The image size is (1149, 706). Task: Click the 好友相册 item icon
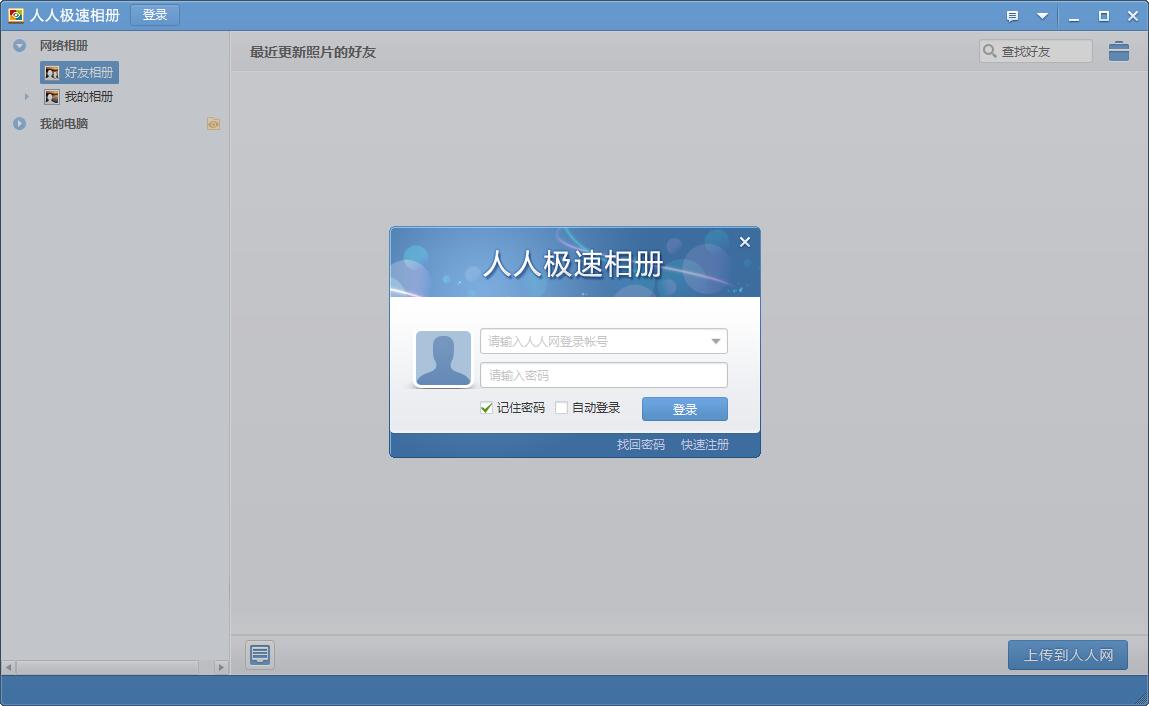[x=51, y=73]
